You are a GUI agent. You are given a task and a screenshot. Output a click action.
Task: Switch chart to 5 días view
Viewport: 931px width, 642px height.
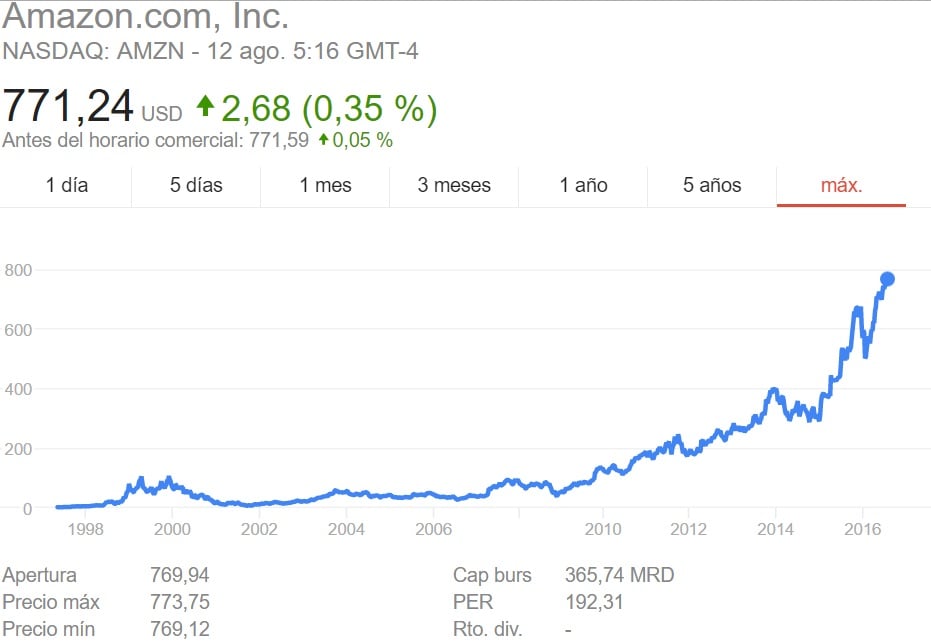click(196, 185)
